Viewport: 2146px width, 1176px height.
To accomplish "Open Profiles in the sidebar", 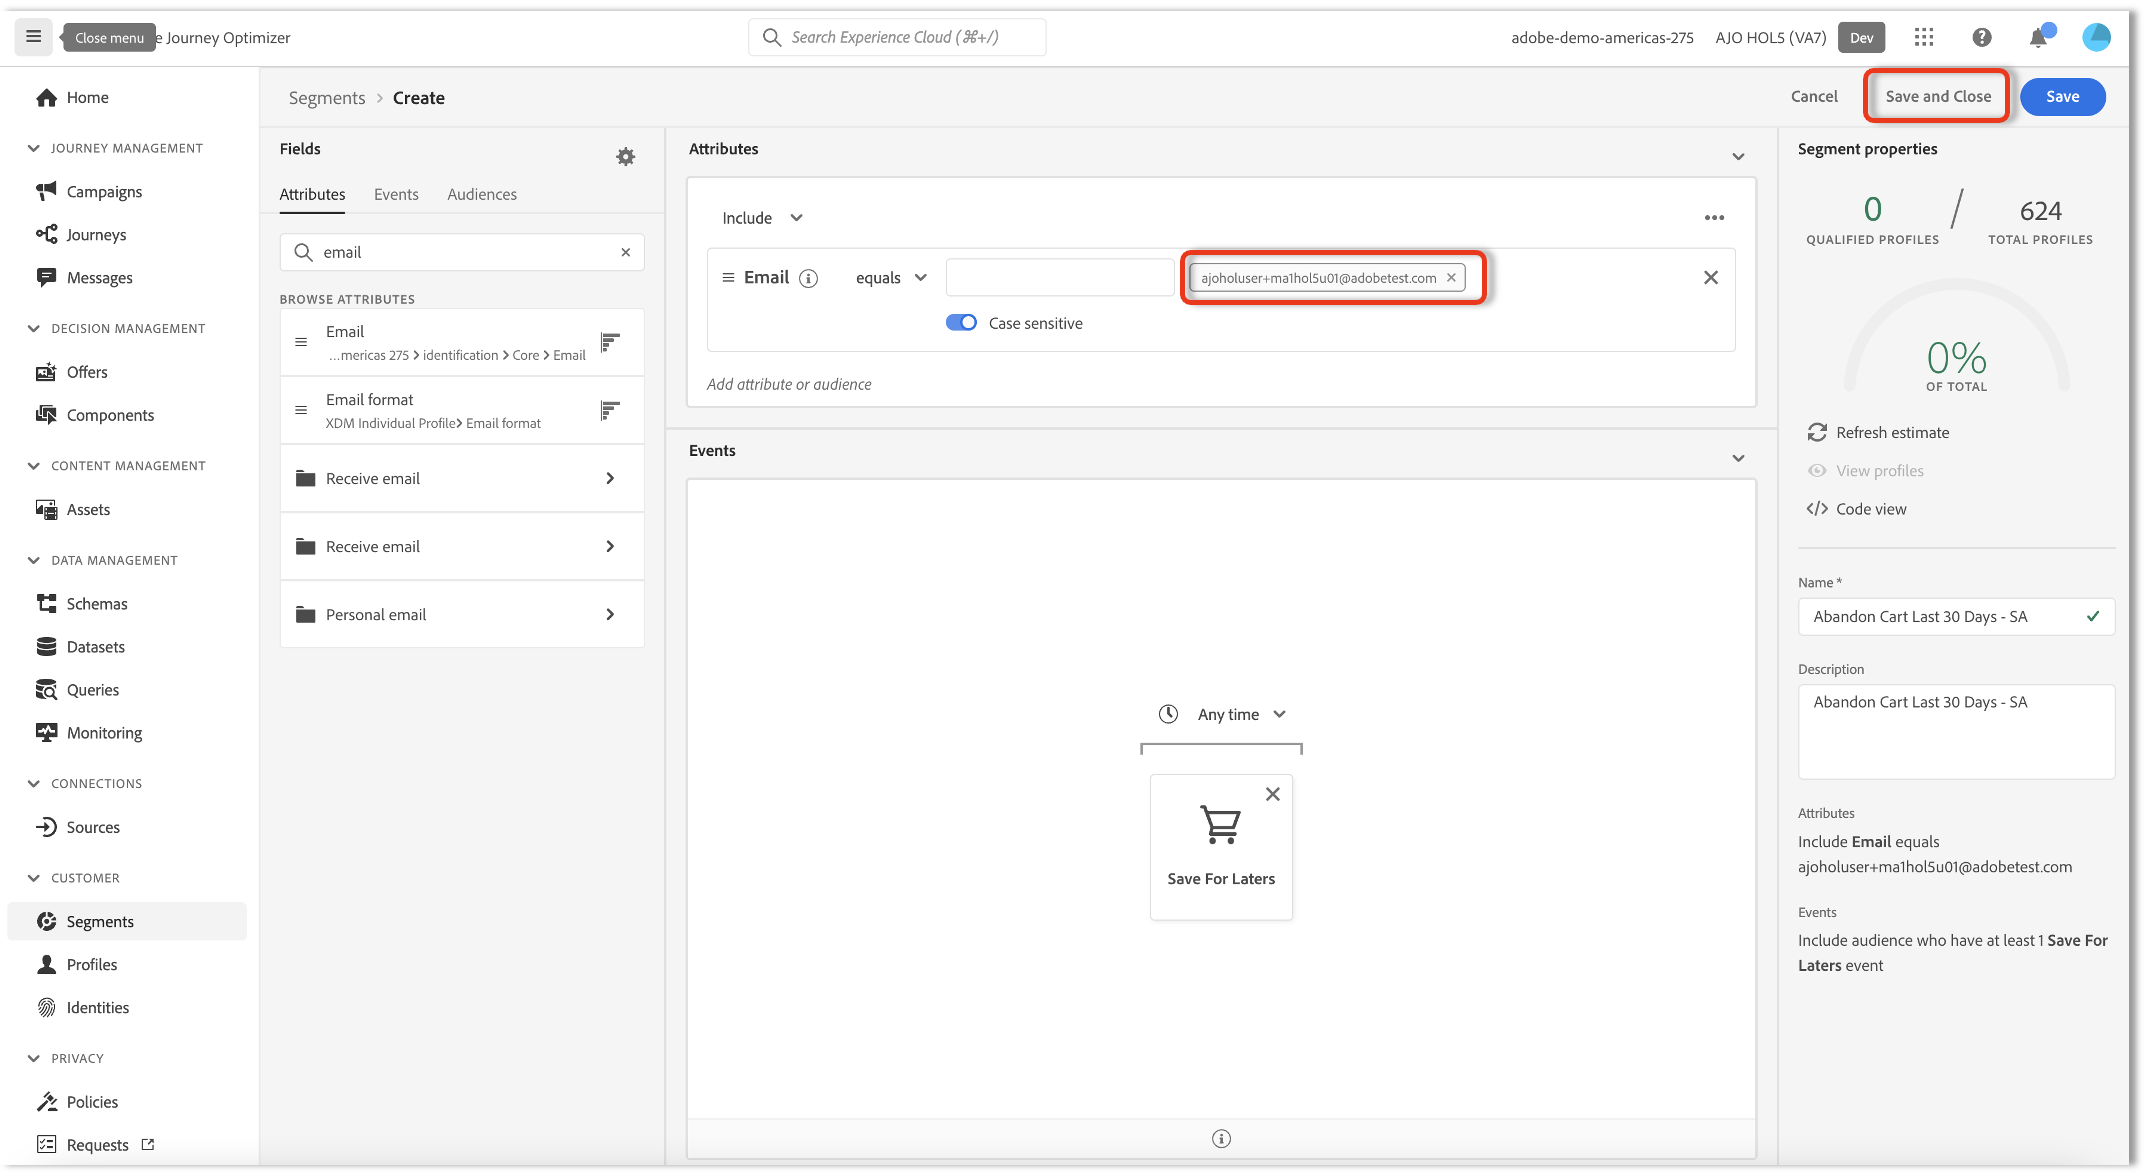I will pos(92,964).
